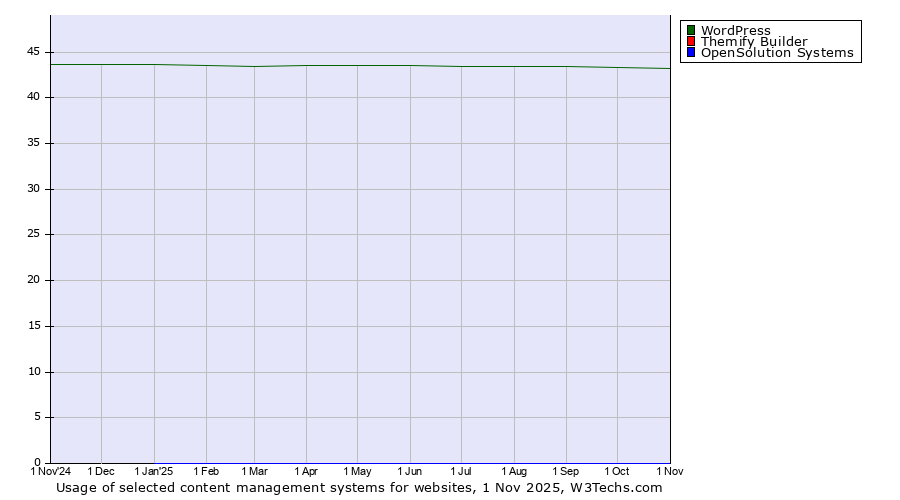Click the 45 value on the y-axis
Viewport: 900px width, 500px height.
point(34,52)
